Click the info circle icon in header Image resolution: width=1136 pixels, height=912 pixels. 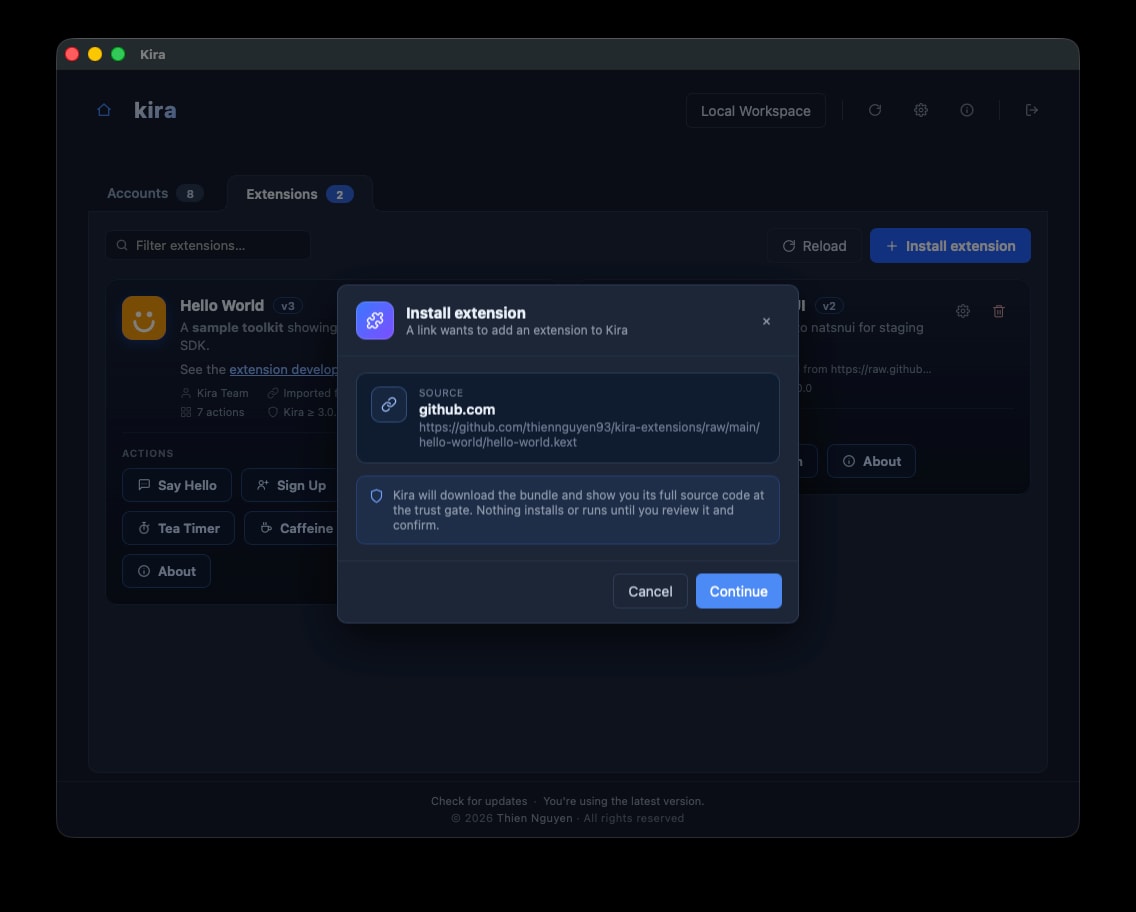(966, 110)
